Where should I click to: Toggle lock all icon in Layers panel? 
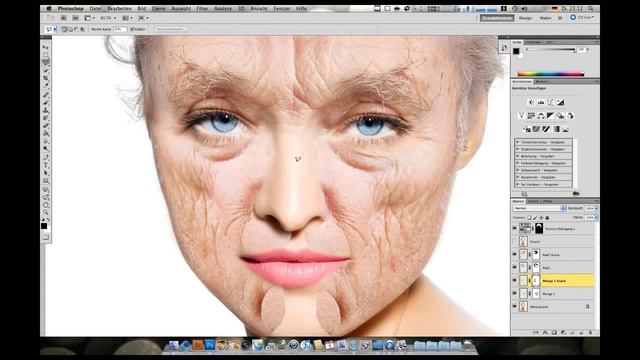point(547,218)
